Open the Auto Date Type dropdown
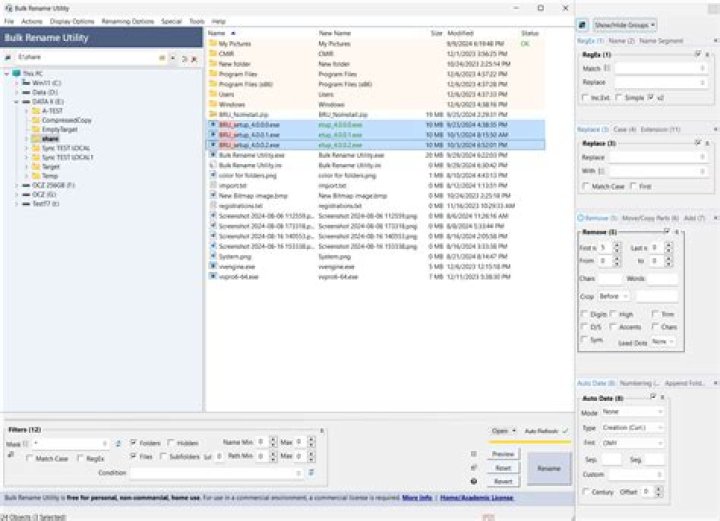The image size is (720, 521). coord(632,427)
